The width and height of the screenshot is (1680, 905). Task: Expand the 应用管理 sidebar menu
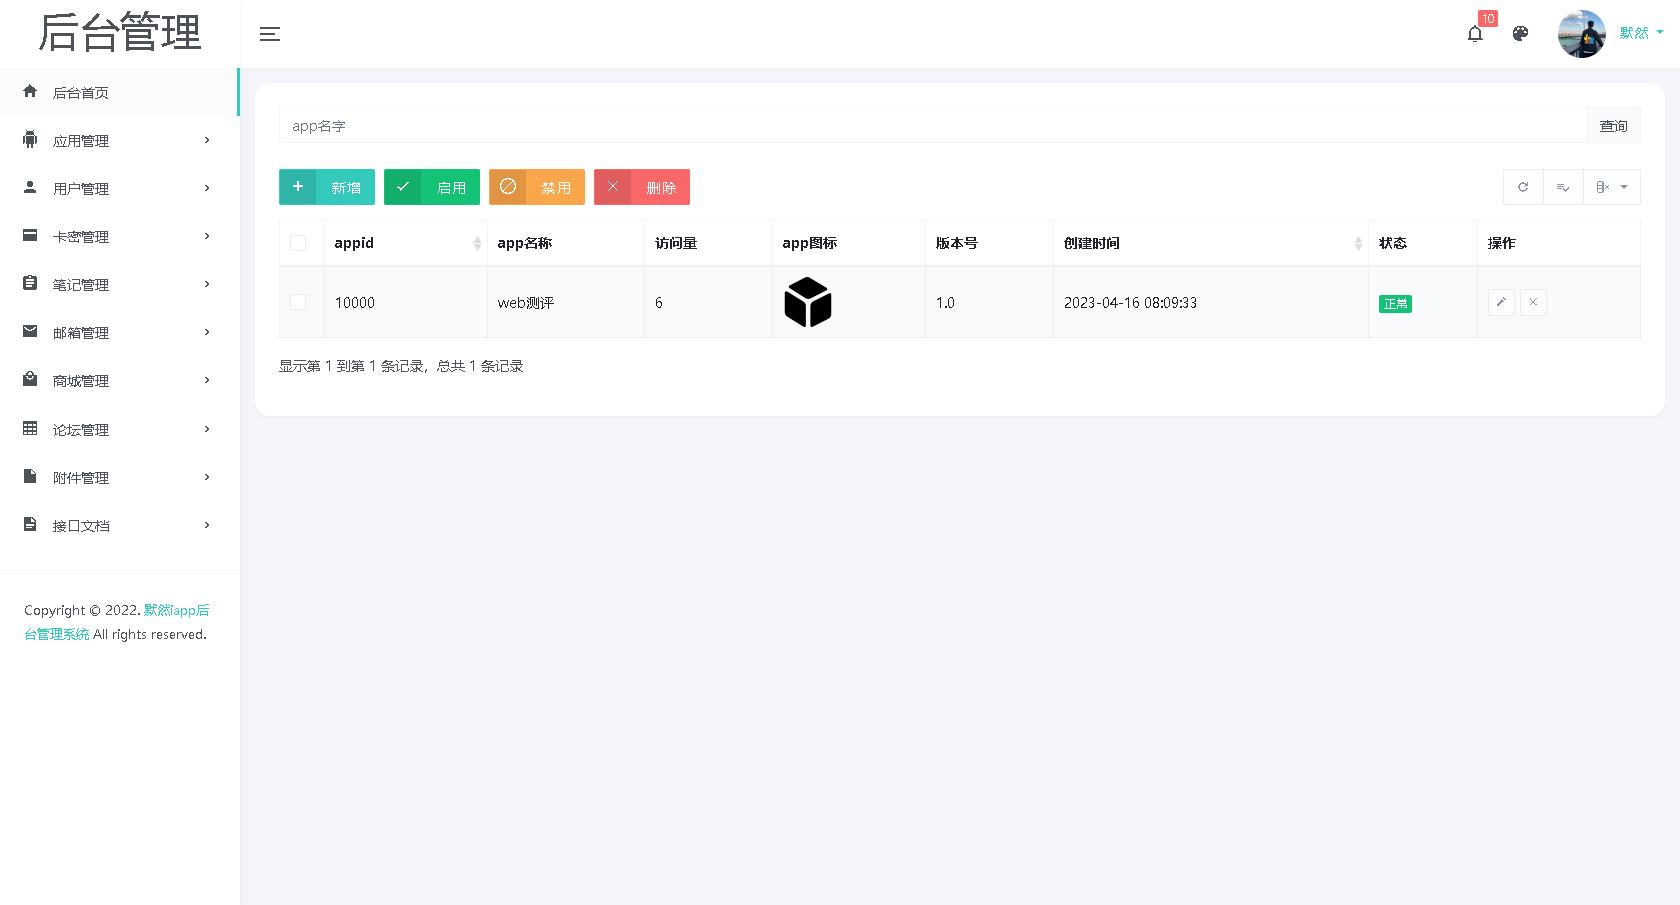point(81,140)
